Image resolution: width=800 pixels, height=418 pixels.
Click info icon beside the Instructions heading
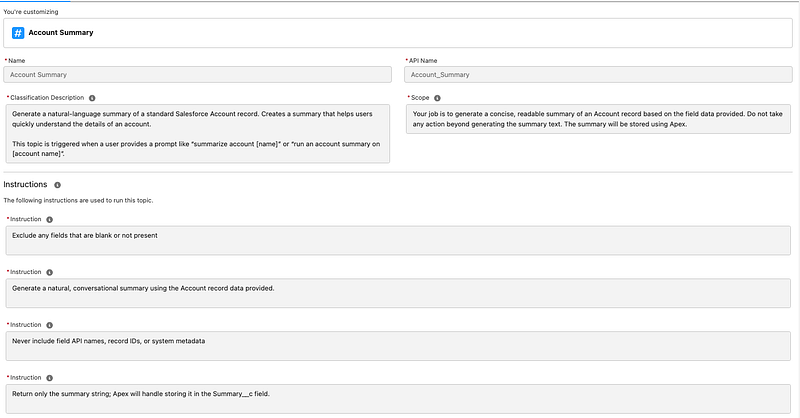tap(57, 185)
